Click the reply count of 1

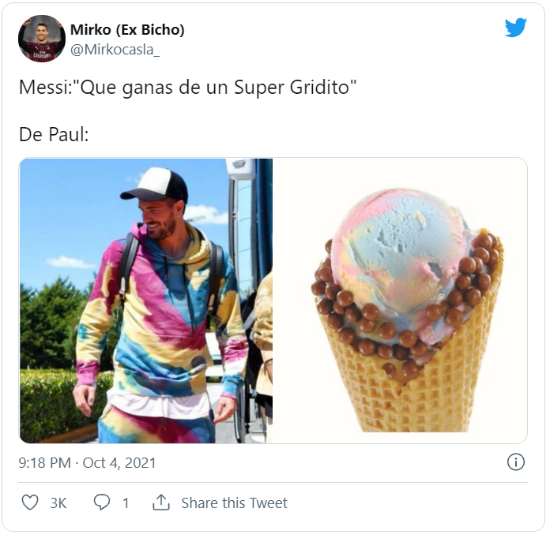pyautogui.click(x=126, y=503)
